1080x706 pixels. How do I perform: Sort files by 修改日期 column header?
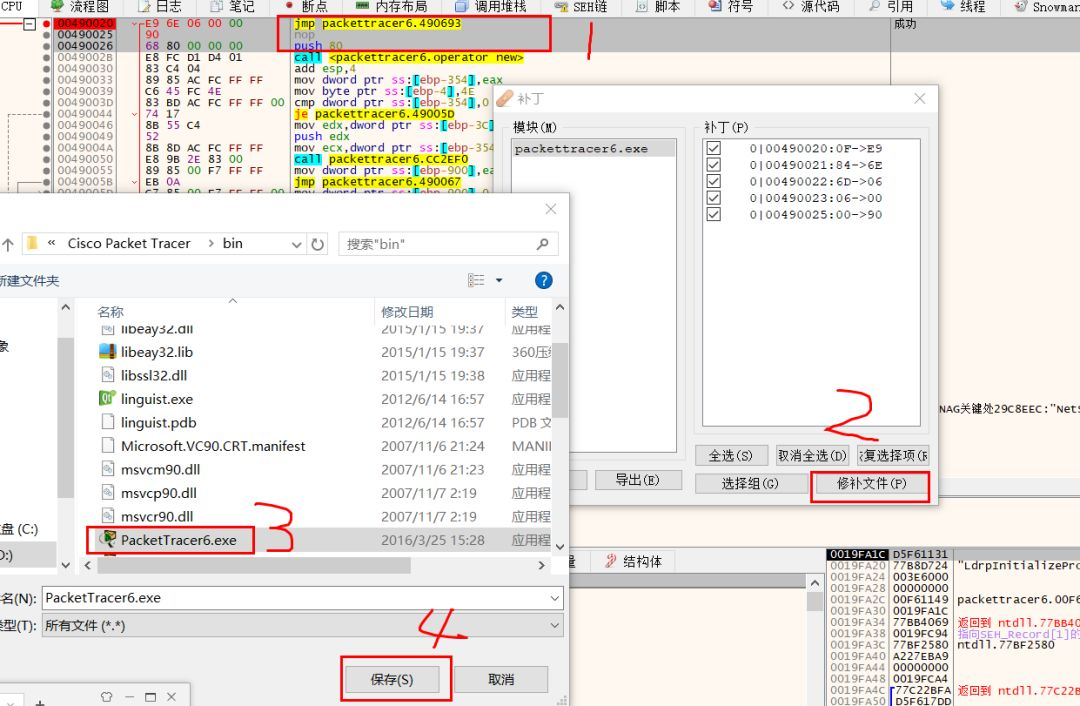coord(407,312)
